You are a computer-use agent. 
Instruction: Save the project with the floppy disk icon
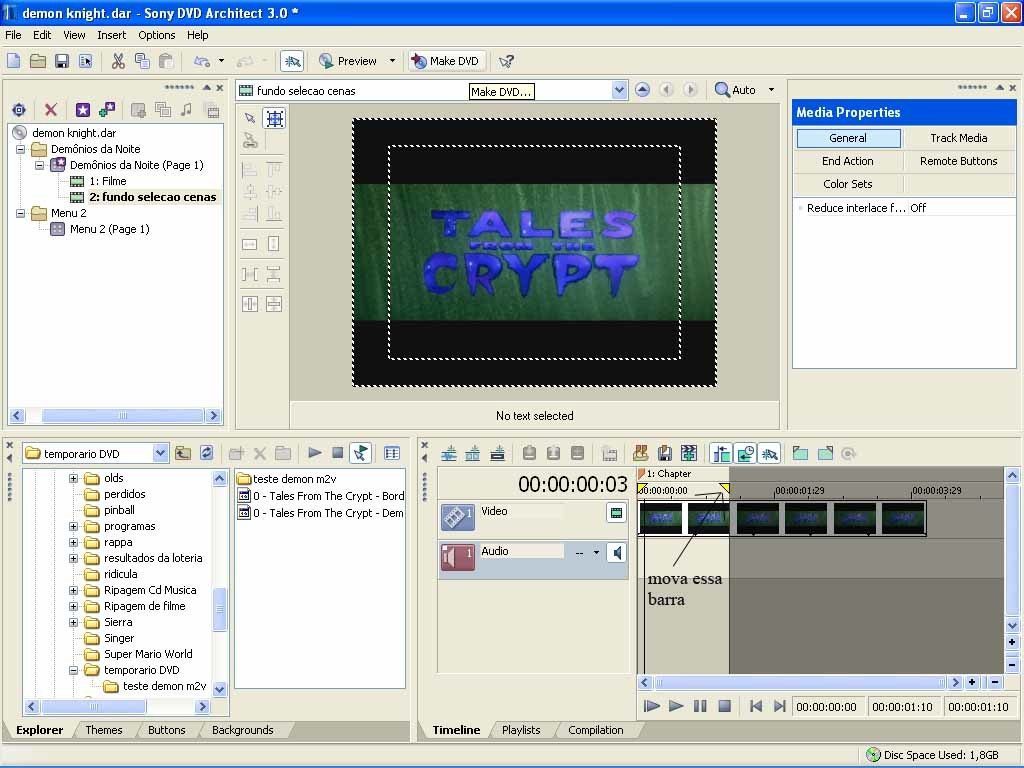[x=62, y=61]
